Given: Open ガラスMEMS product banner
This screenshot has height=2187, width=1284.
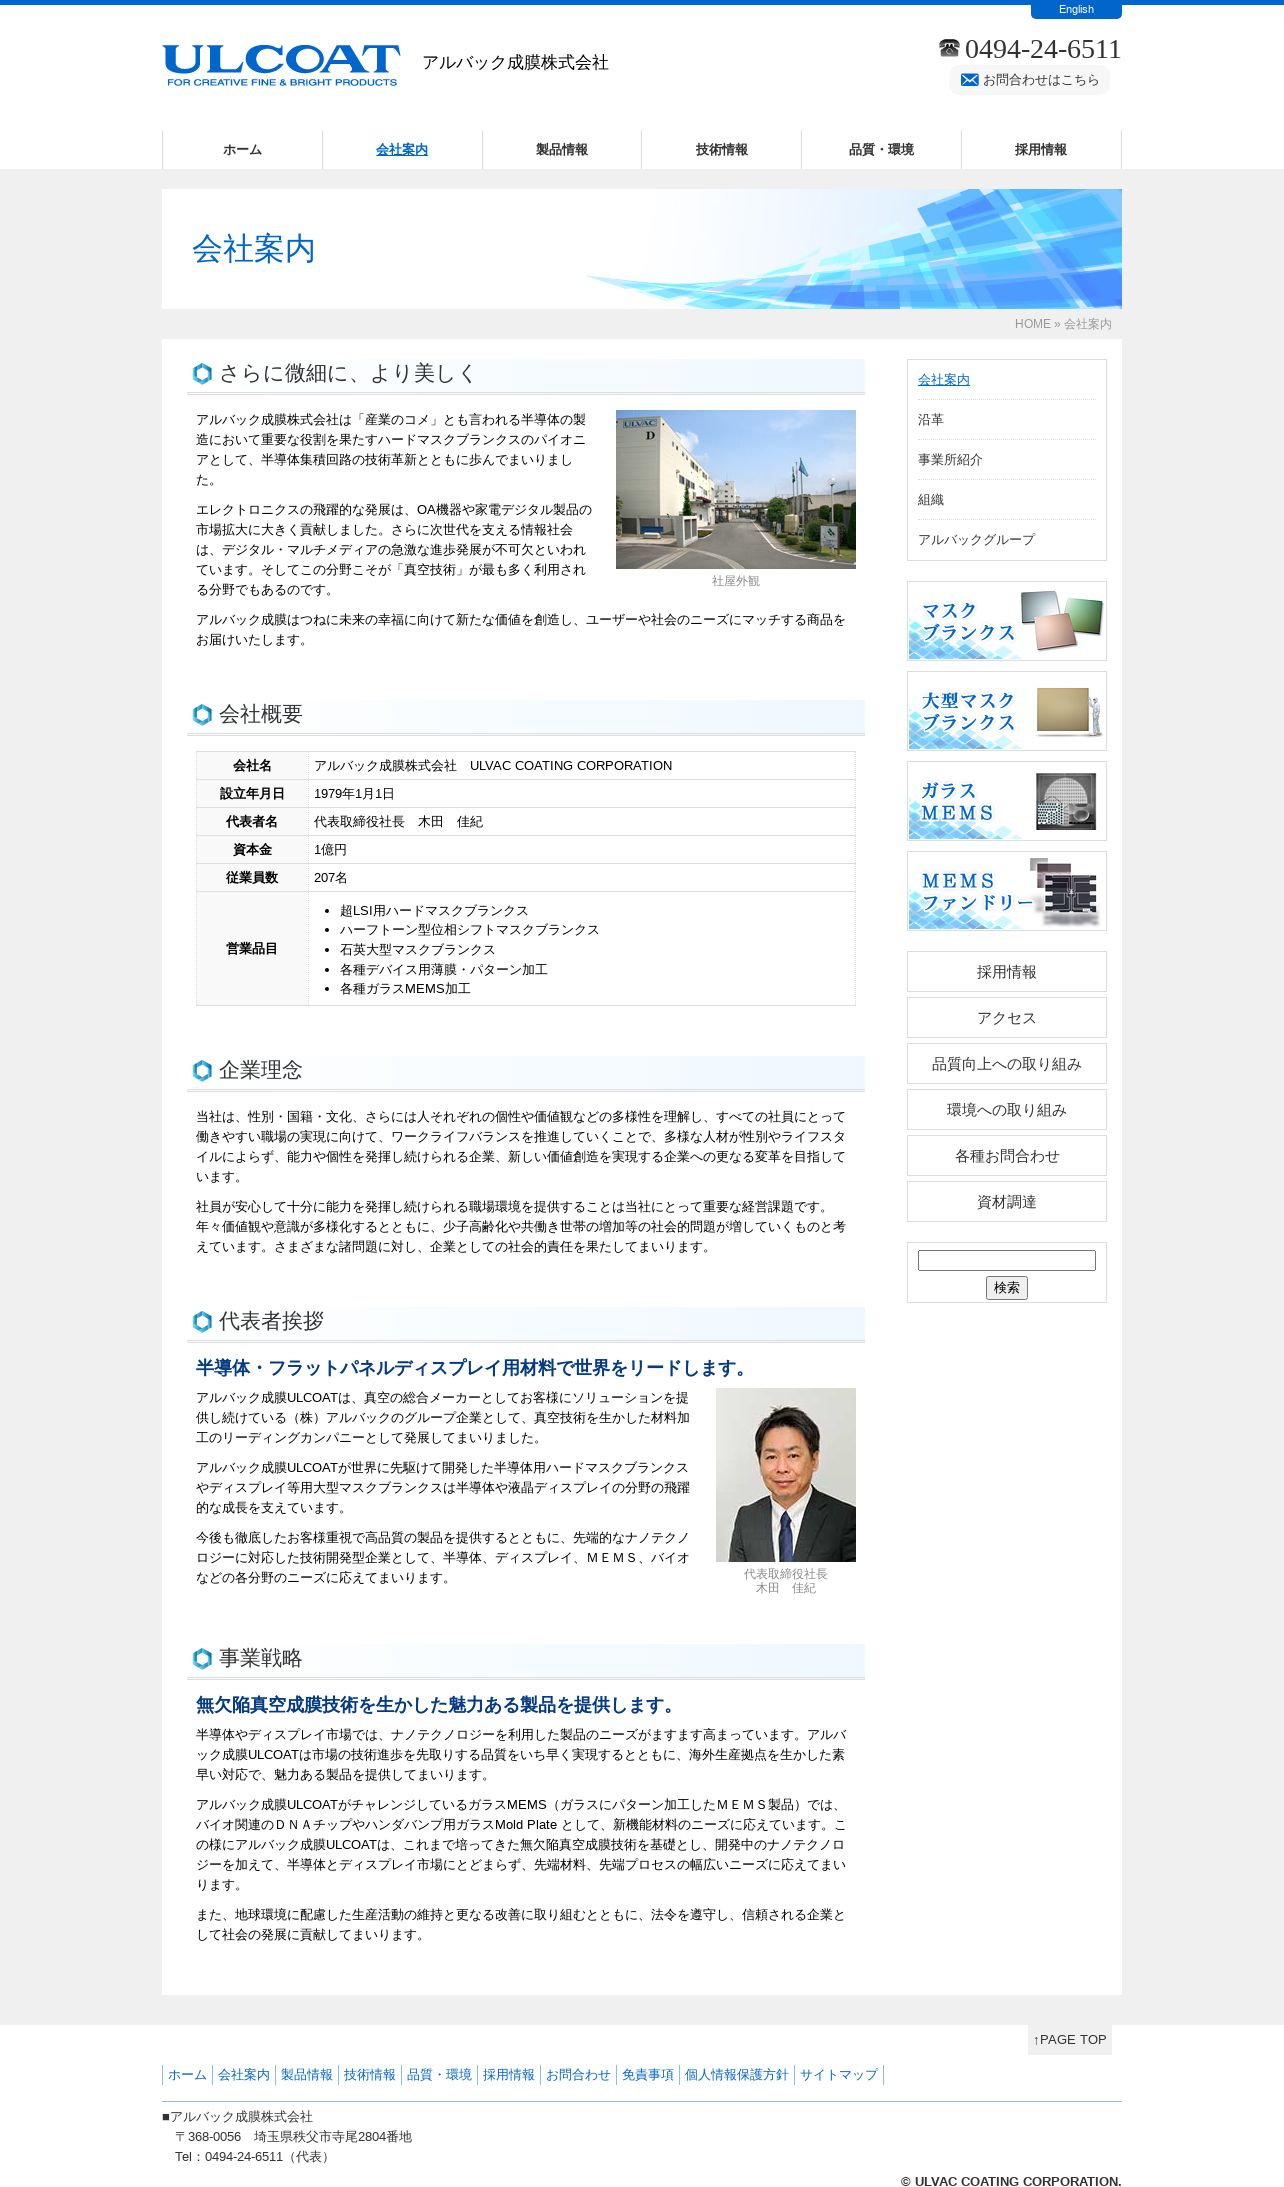Looking at the screenshot, I should tap(1007, 801).
